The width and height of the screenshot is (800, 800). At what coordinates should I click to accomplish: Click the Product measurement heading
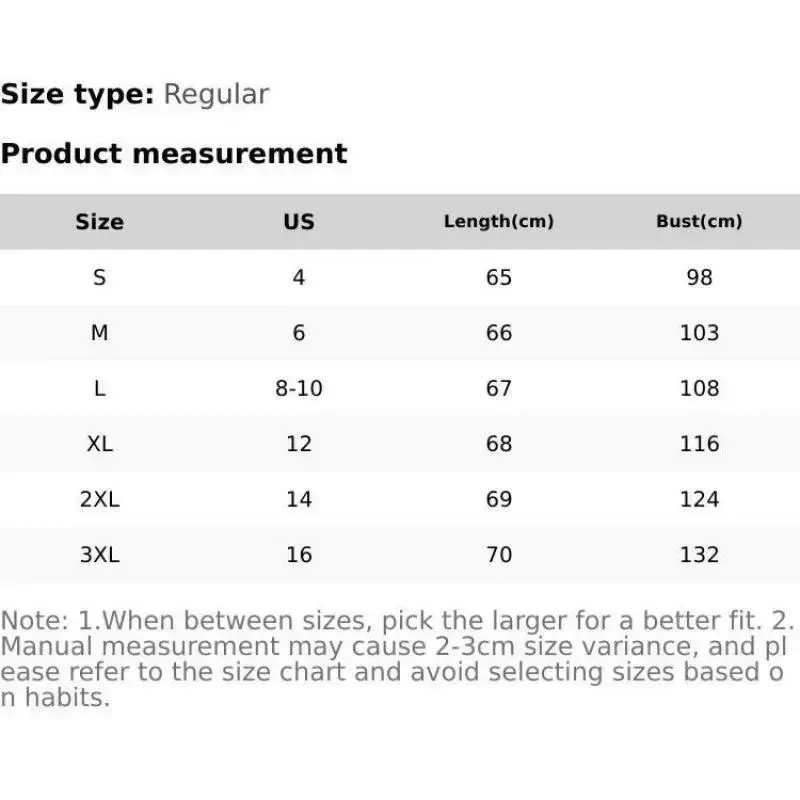[174, 154]
